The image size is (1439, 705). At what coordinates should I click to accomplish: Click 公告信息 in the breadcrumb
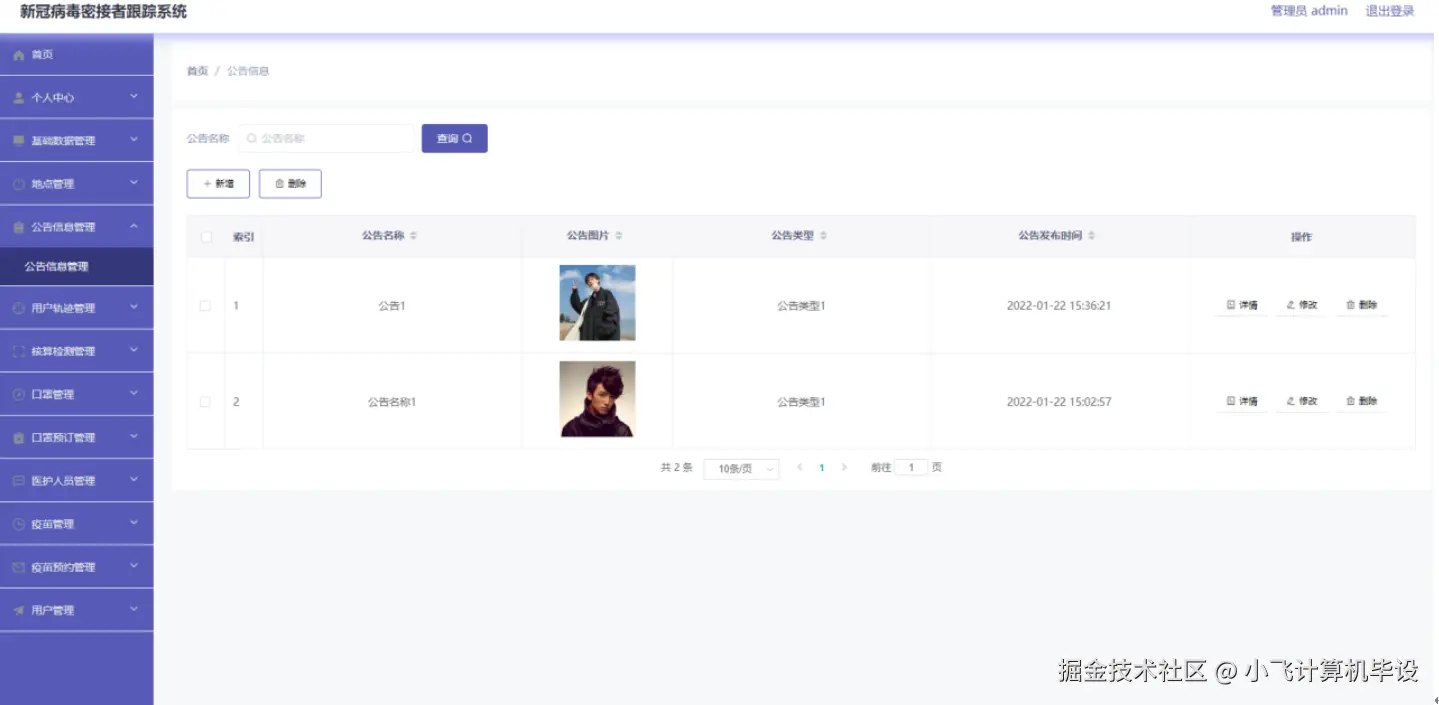point(248,71)
